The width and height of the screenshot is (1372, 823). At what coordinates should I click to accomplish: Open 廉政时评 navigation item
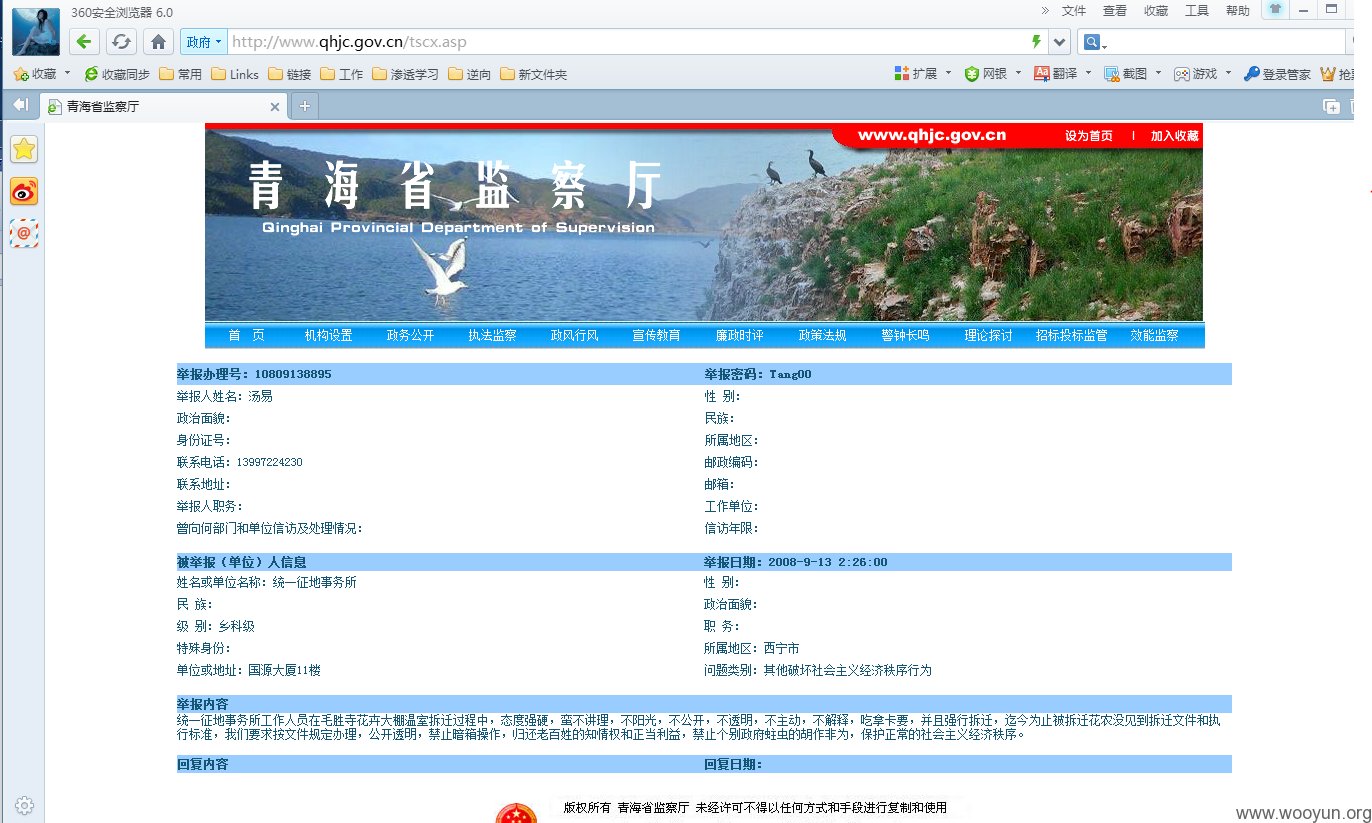click(740, 335)
